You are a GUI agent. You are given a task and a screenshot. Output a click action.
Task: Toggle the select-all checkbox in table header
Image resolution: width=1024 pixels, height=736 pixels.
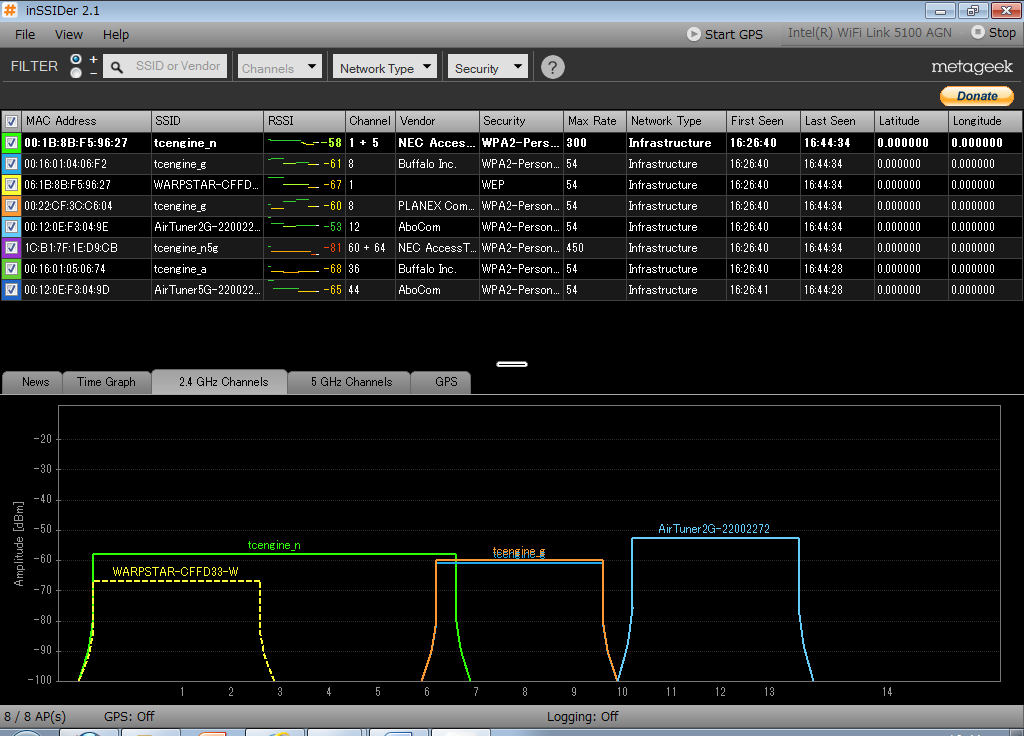click(x=11, y=121)
